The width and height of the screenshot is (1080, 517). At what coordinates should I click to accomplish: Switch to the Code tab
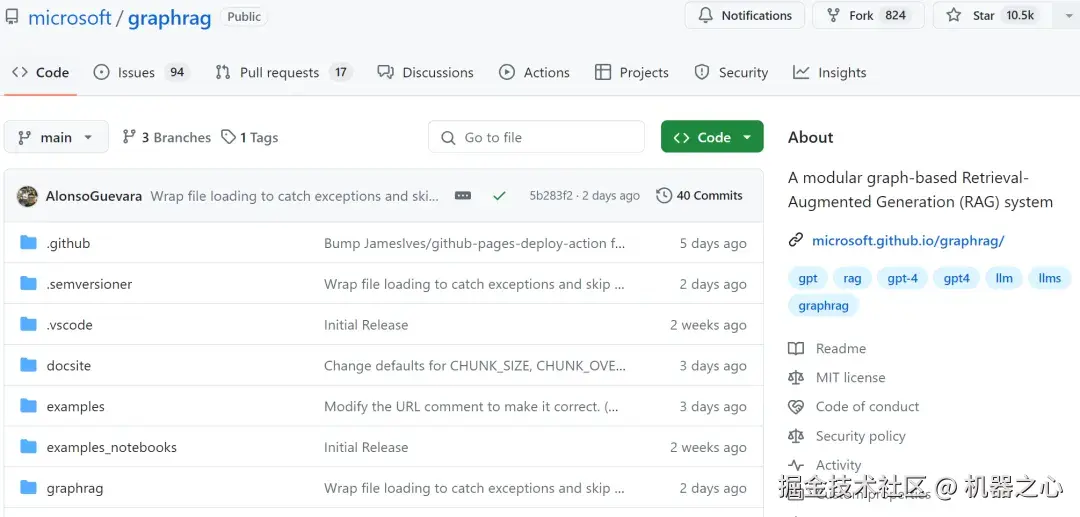[41, 72]
